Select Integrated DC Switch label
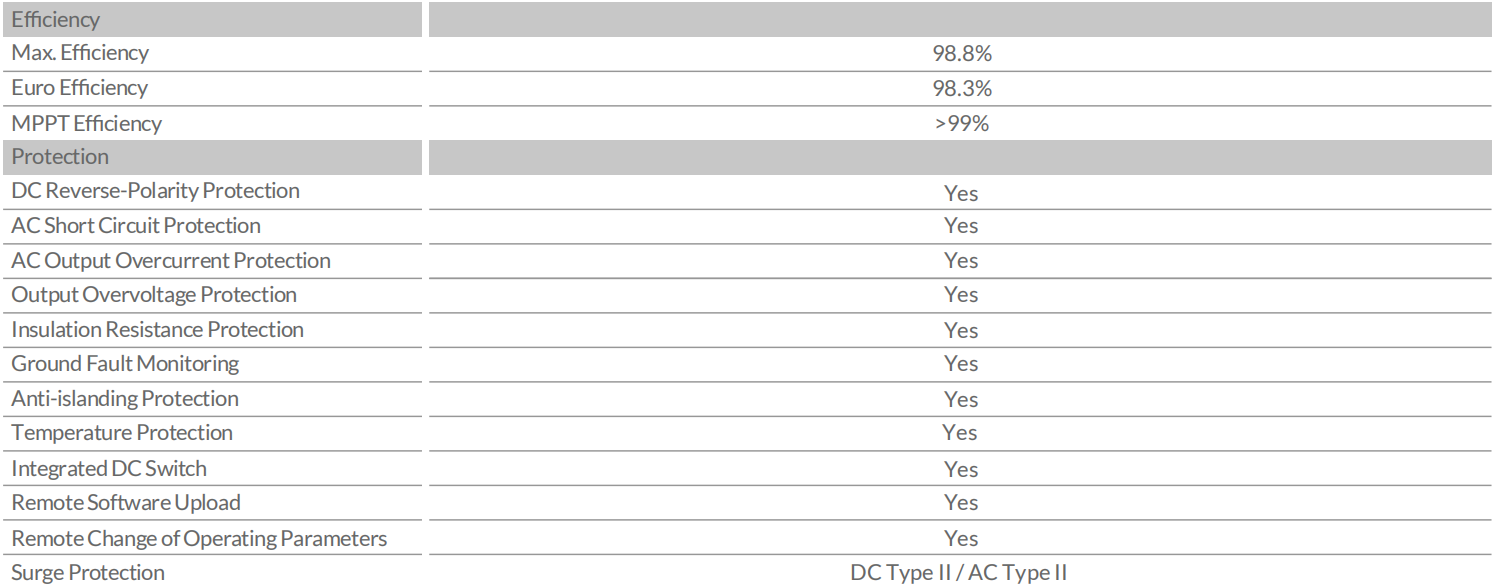Image resolution: width=1495 pixels, height=586 pixels. coord(109,468)
